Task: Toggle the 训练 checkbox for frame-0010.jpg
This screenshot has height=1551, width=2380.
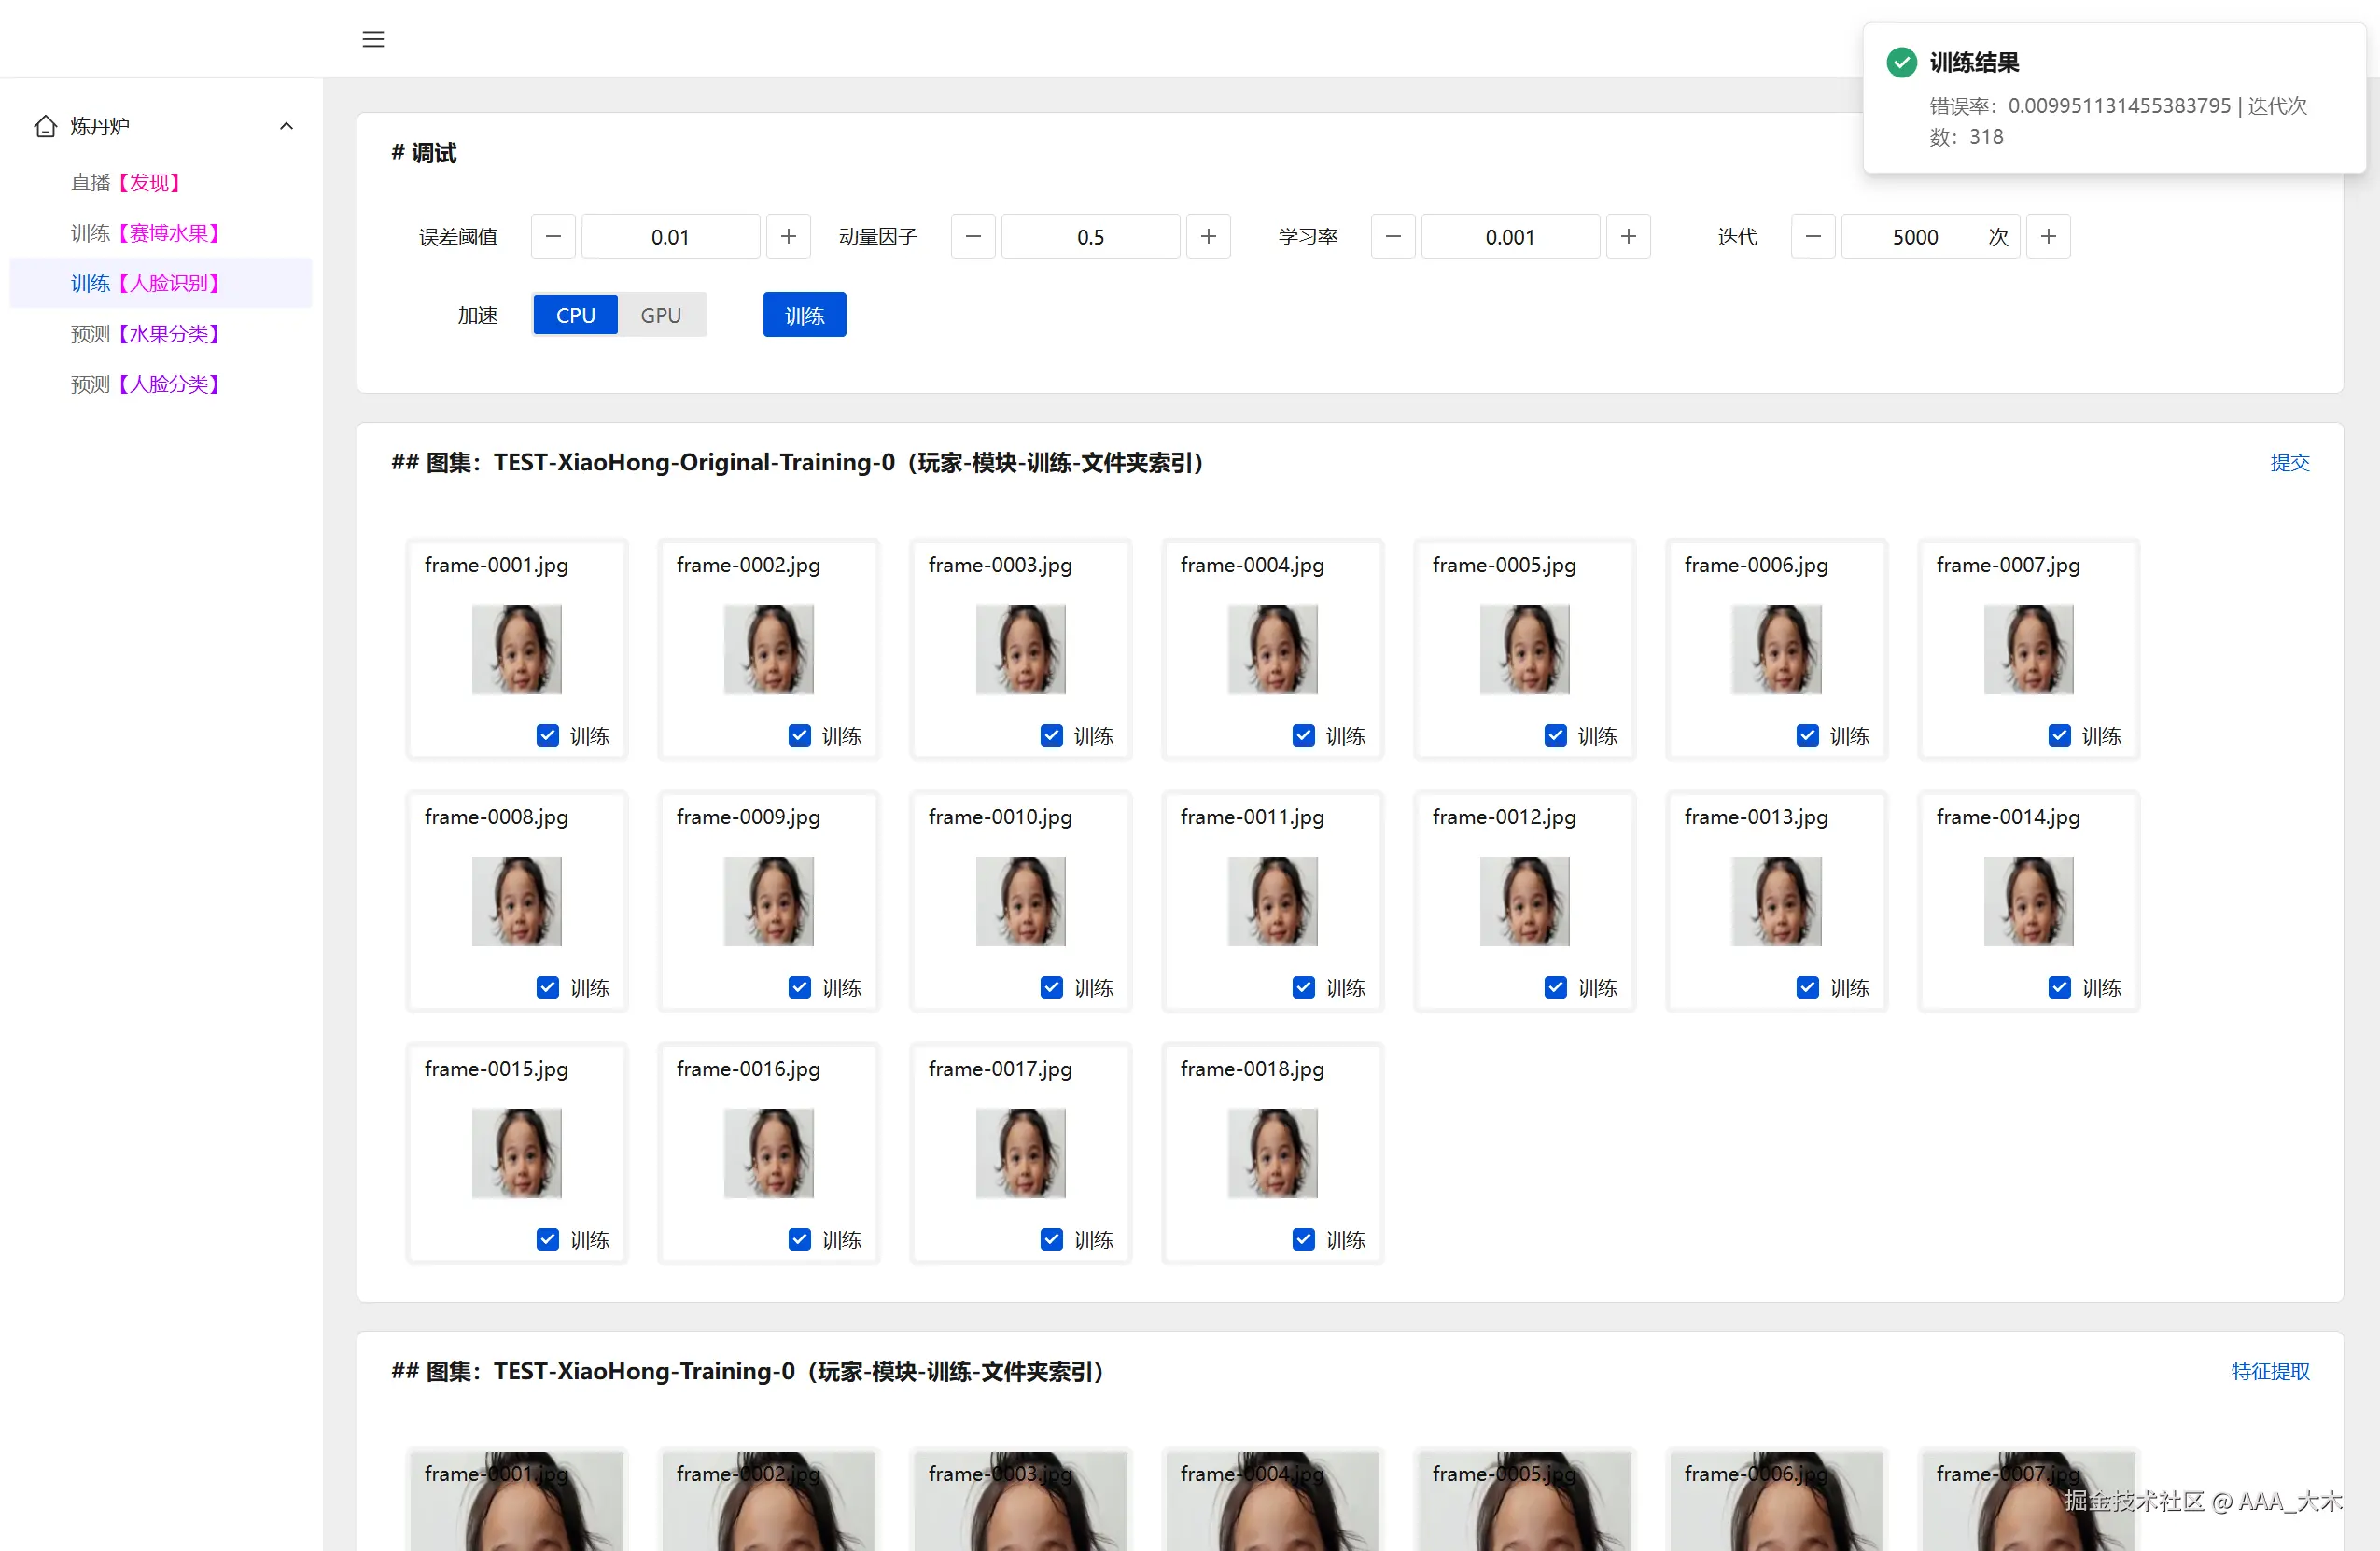Action: [1051, 987]
